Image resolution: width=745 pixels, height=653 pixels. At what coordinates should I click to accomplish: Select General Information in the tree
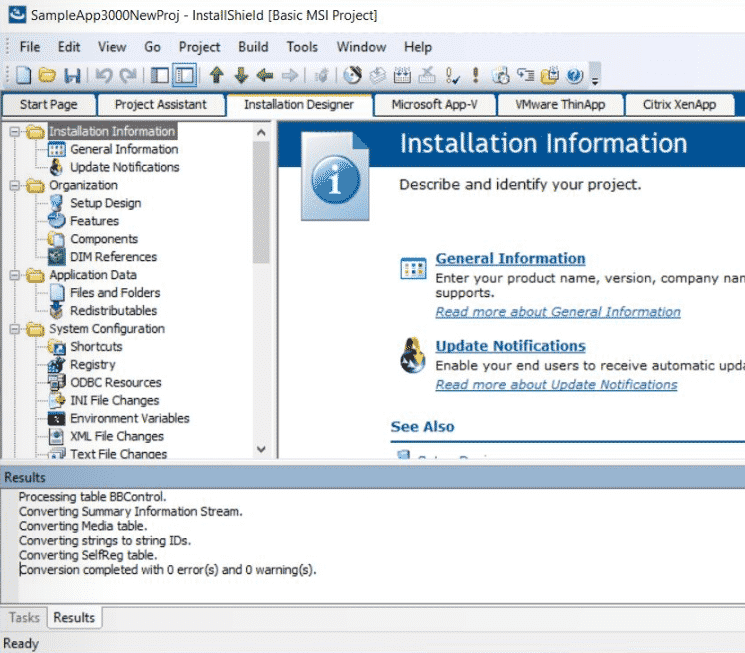[124, 149]
